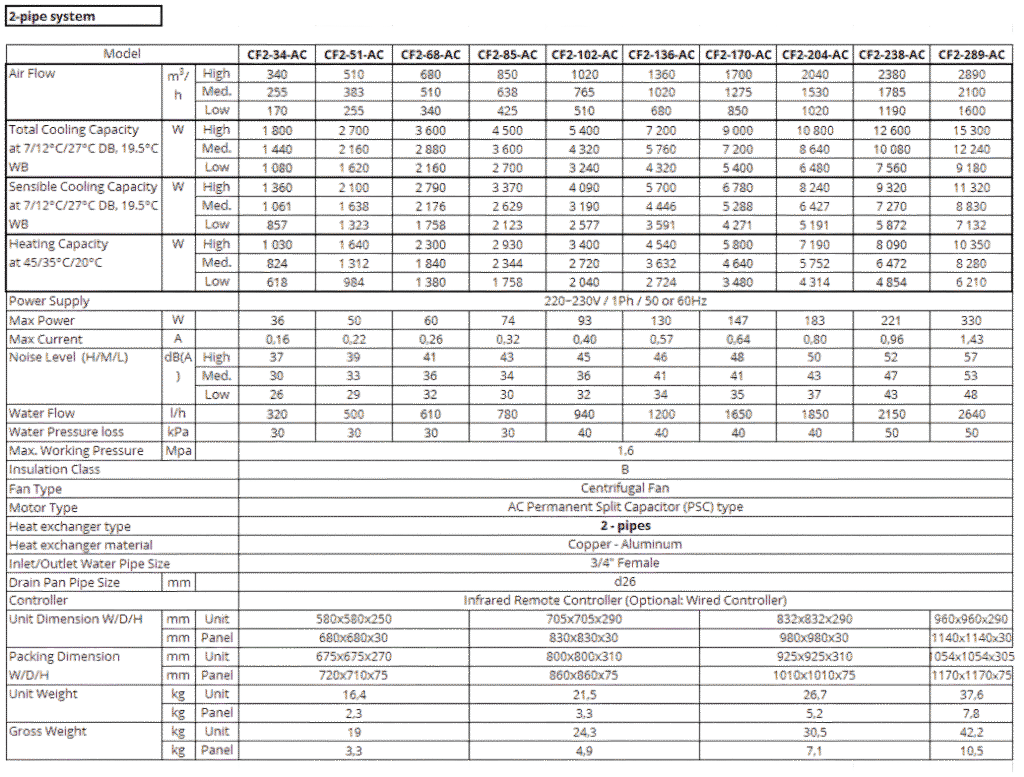The width and height of the screenshot is (1024, 777).
Task: Click the Water Flow row label
Action: 41,413
